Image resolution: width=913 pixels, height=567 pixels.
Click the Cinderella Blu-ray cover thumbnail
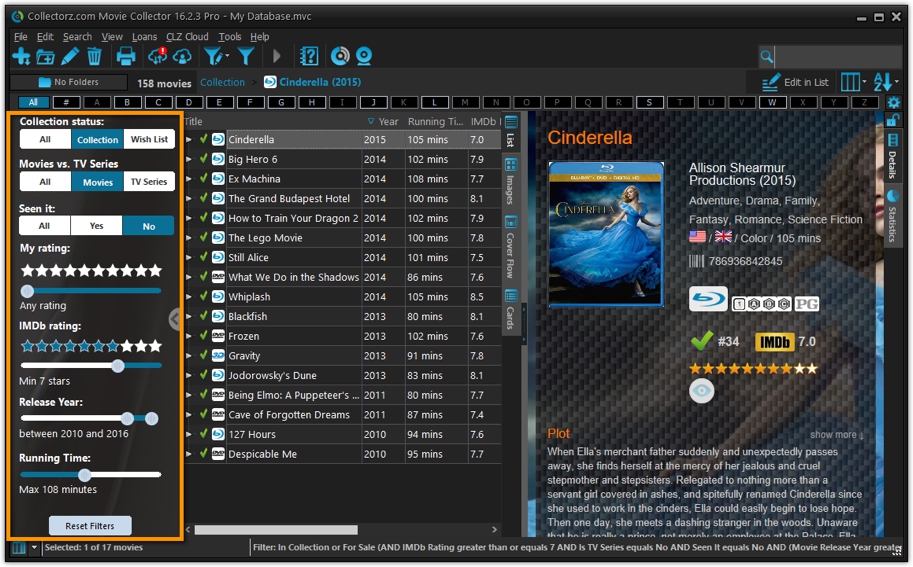tap(606, 234)
